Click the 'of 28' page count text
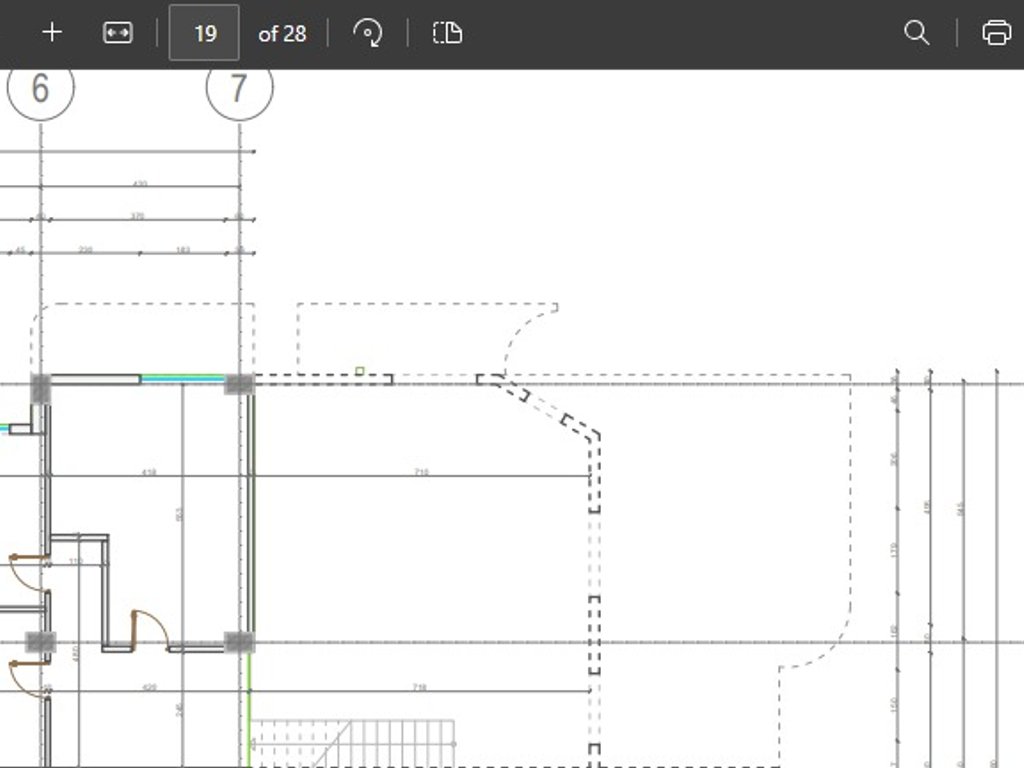Viewport: 1024px width, 768px height. (282, 34)
